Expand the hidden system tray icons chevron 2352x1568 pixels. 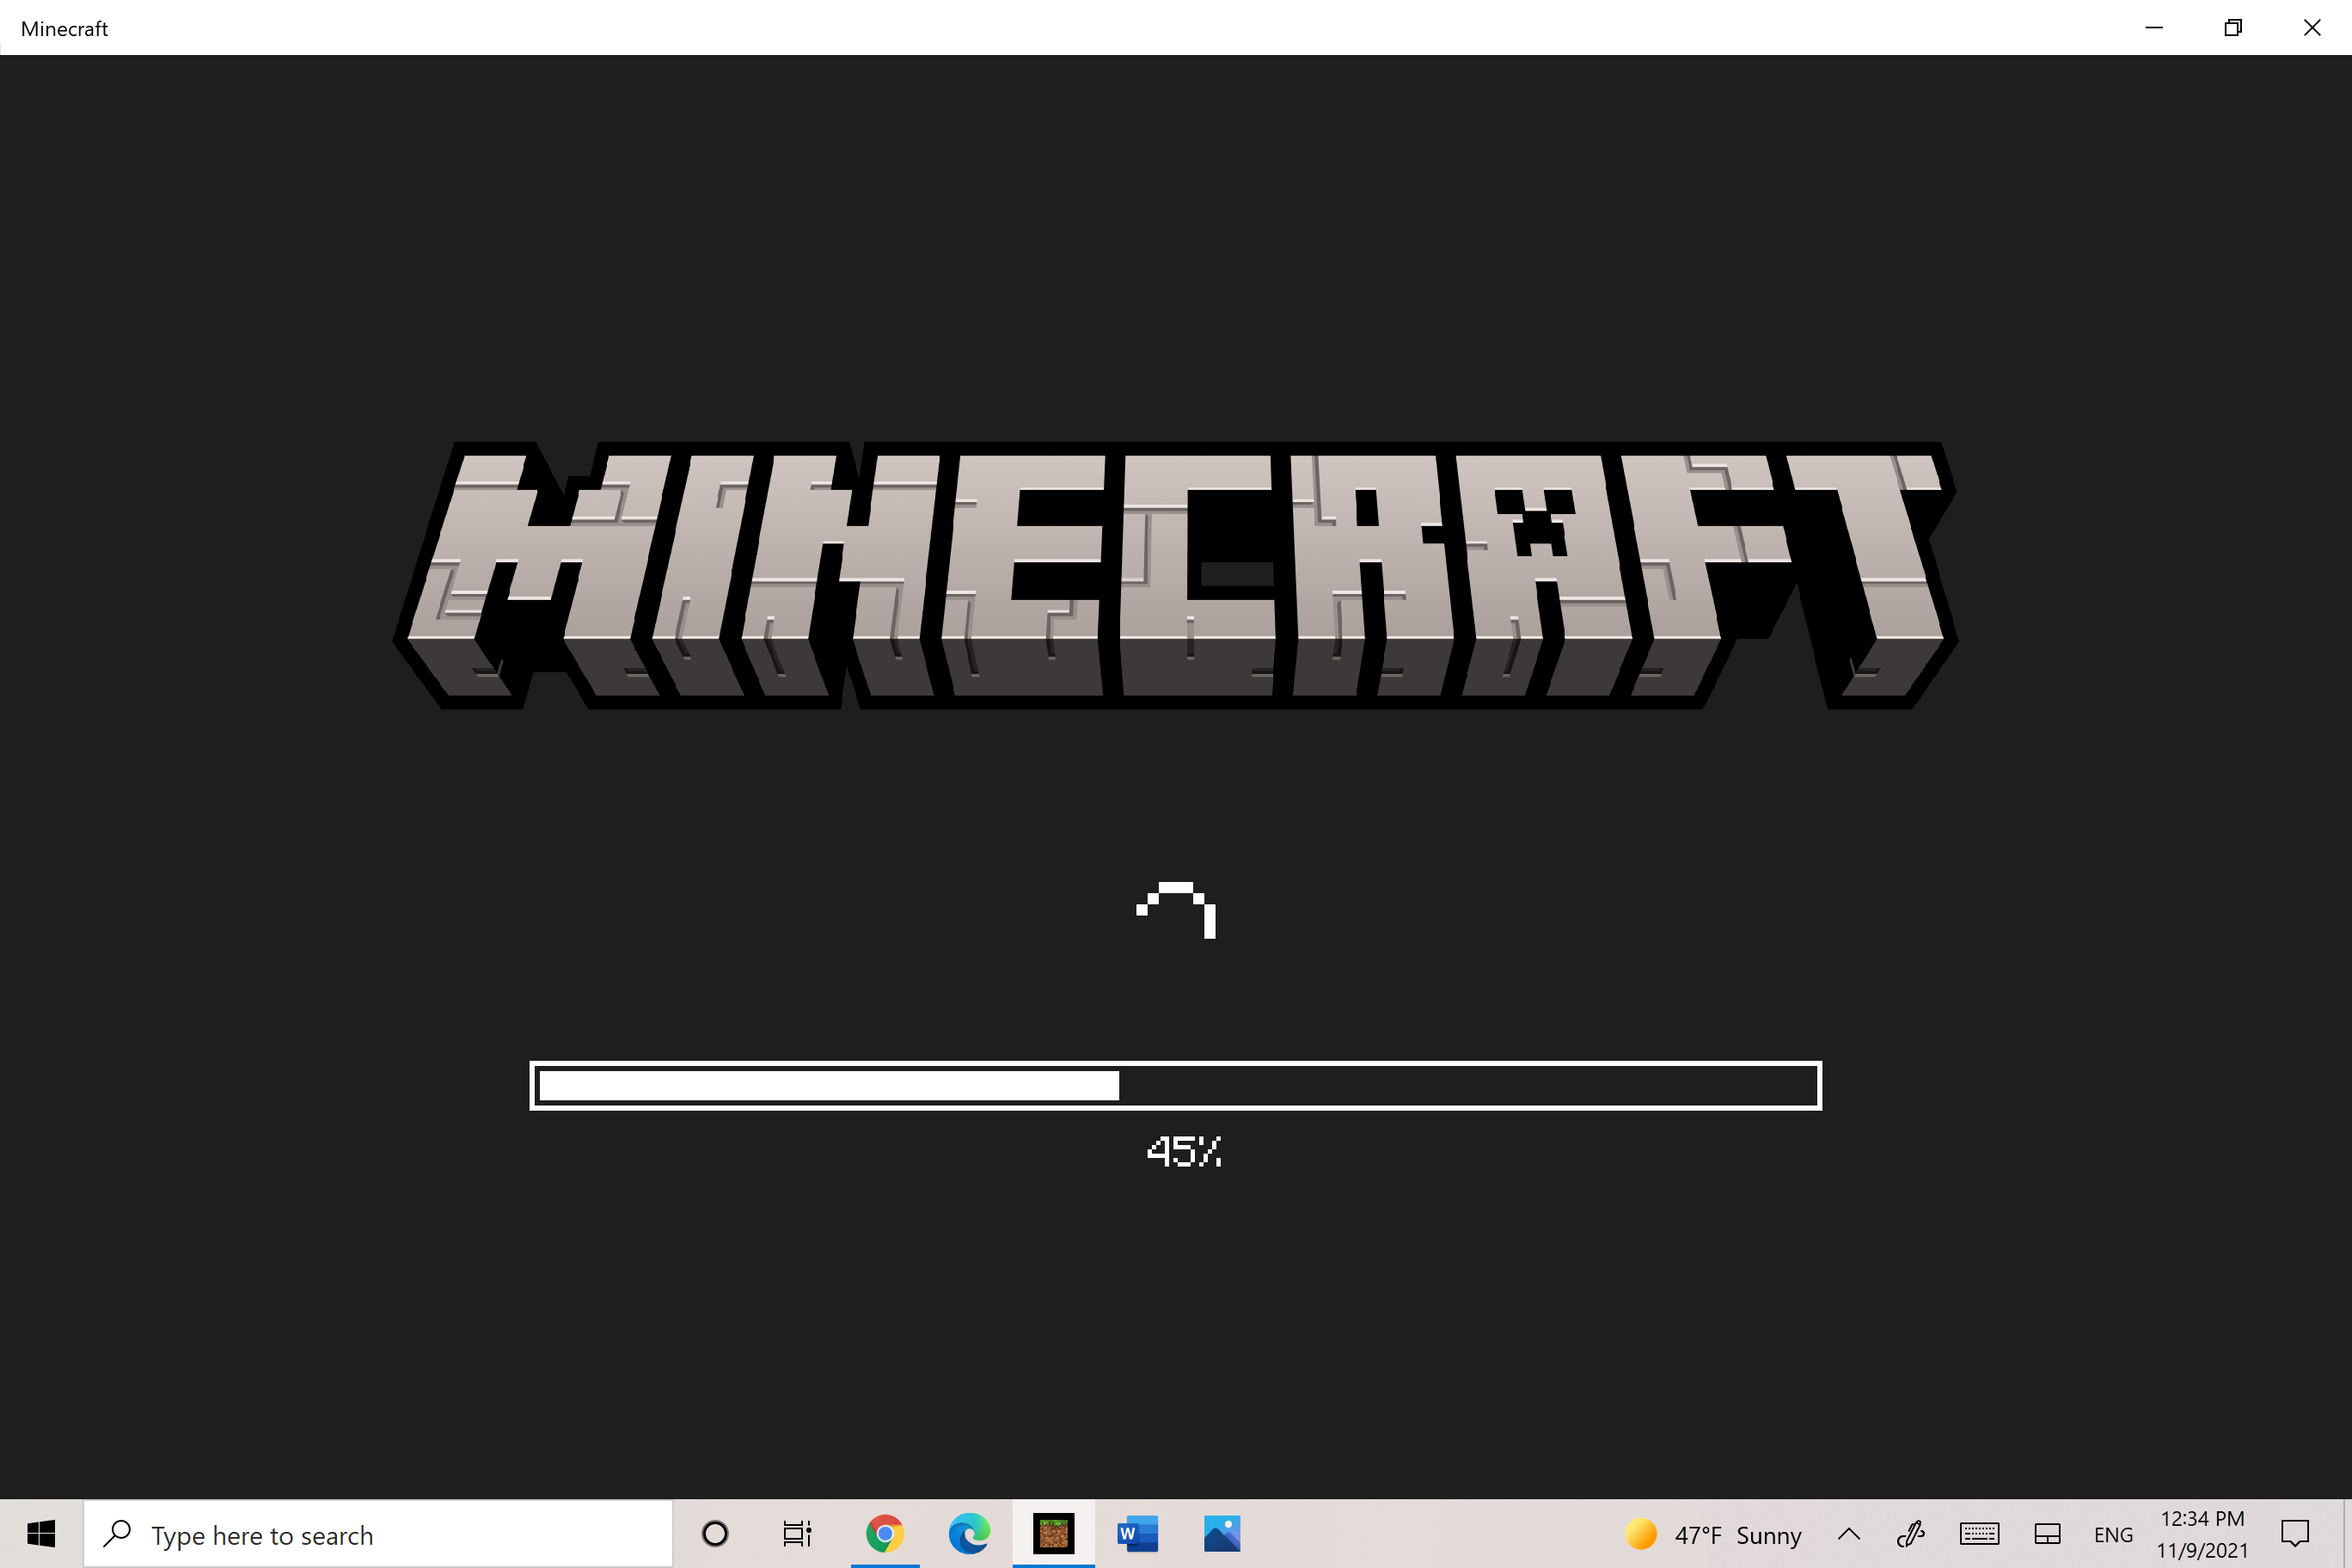[1849, 1533]
